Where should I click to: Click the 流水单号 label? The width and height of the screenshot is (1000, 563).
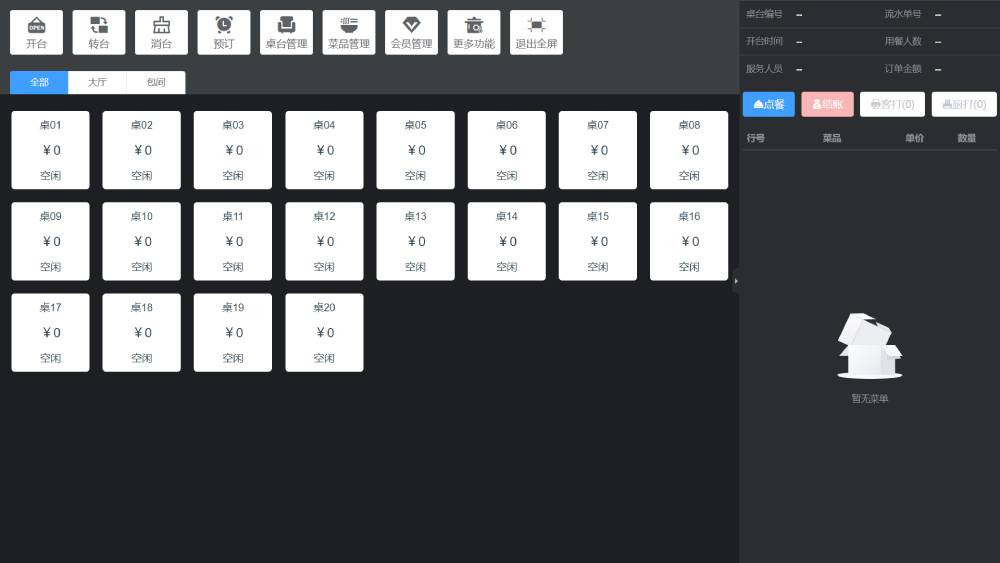pyautogui.click(x=902, y=14)
